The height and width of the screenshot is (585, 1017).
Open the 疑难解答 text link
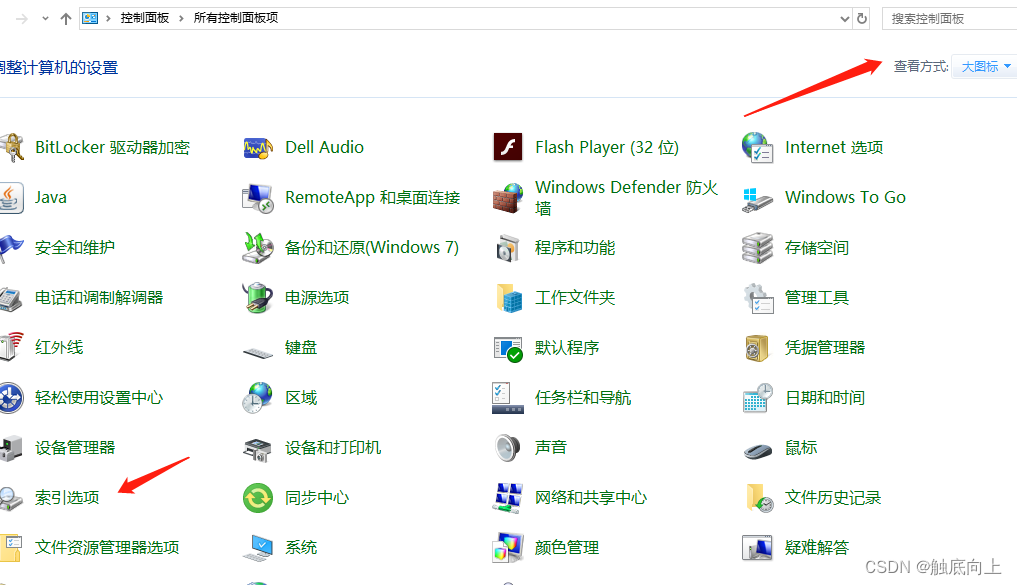[x=817, y=548]
